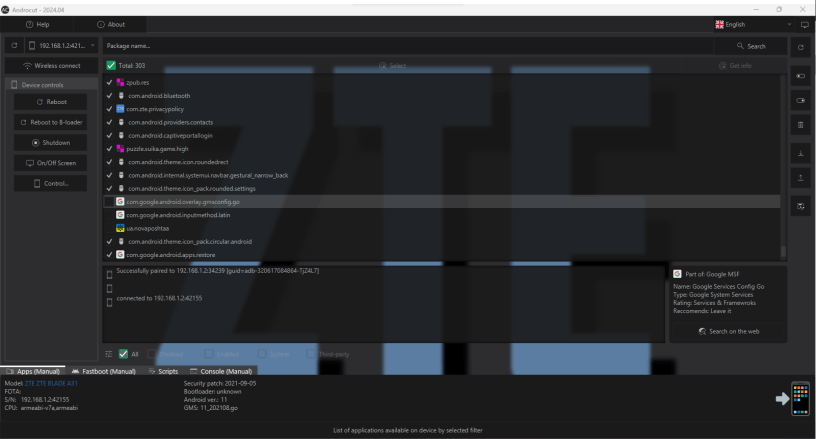The width and height of the screenshot is (816, 439).
Task: Click the Google icon beside Part of: Google MSF
Action: coord(677,274)
